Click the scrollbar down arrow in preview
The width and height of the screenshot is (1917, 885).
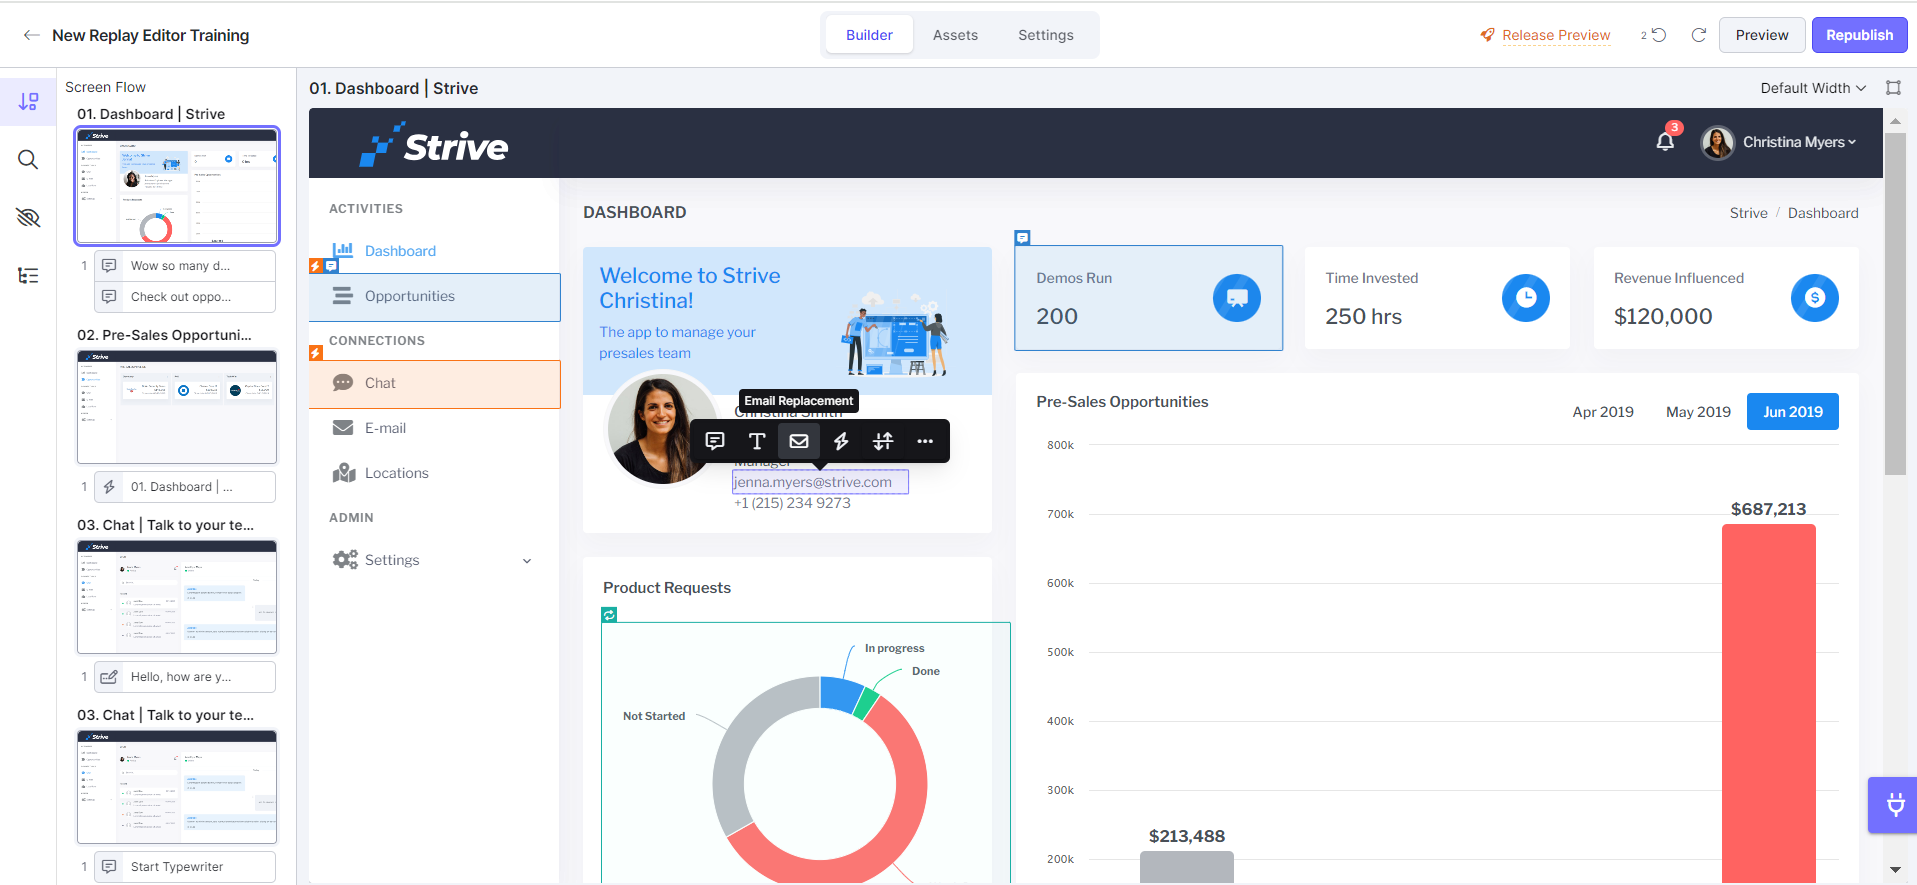1895,870
